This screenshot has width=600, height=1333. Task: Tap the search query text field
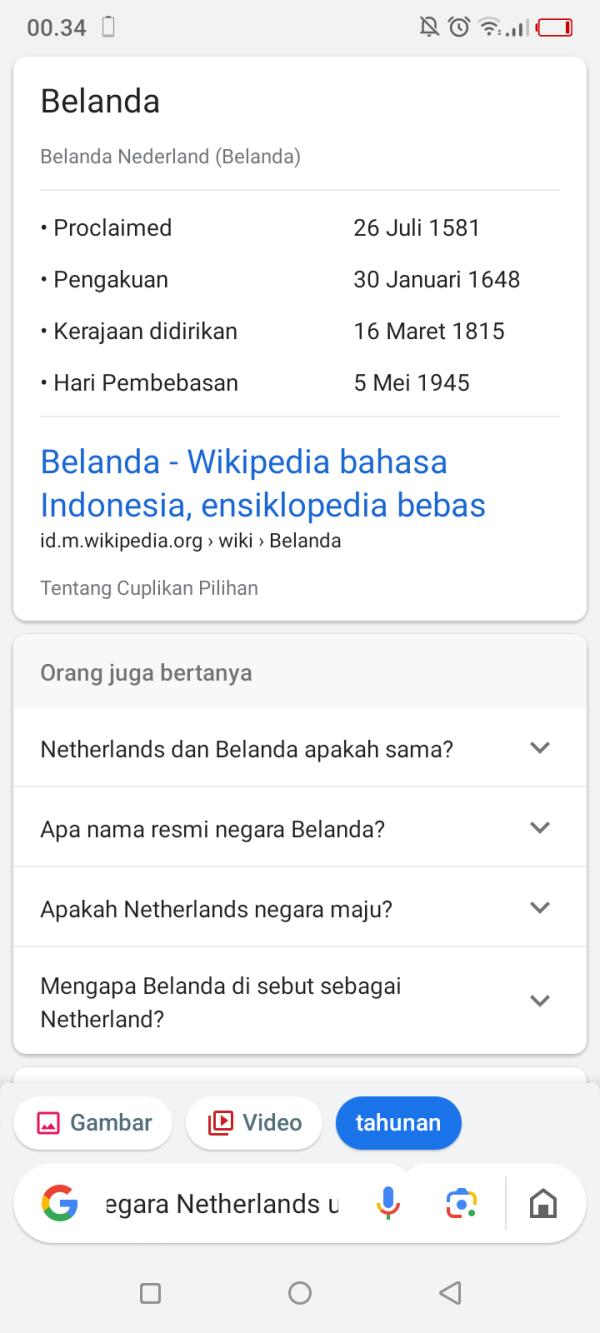click(222, 1203)
